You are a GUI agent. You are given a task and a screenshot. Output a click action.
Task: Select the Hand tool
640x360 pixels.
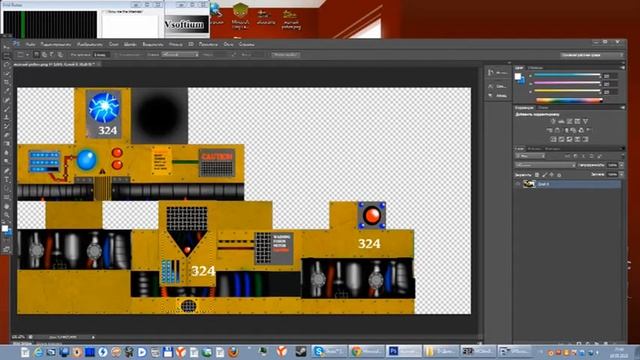7,207
